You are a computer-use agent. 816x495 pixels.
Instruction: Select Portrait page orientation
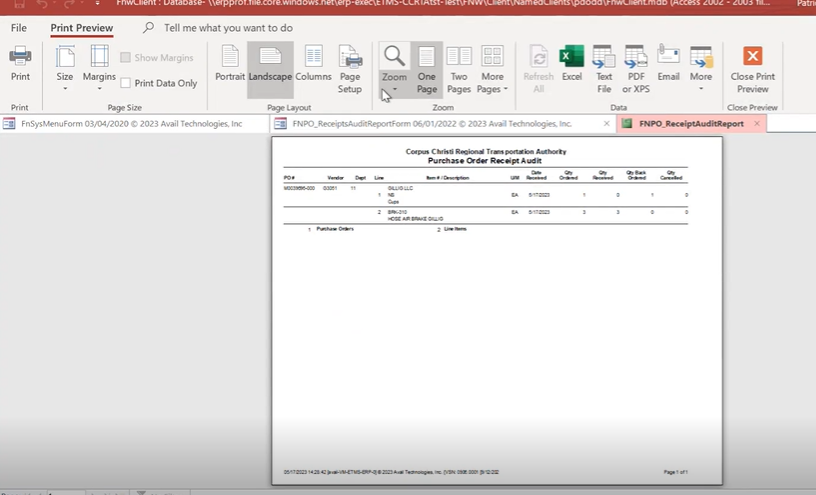click(x=230, y=64)
